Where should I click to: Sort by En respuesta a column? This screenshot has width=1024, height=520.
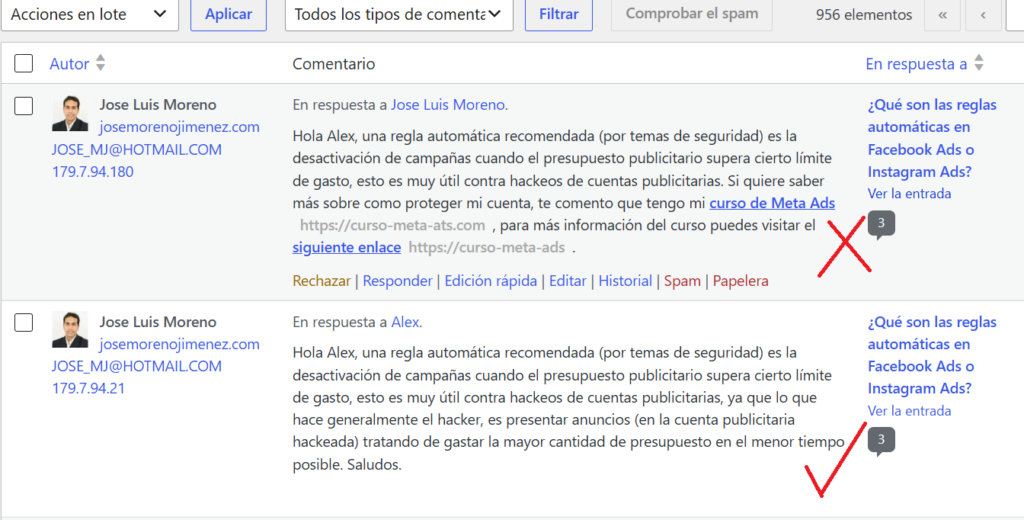916,64
